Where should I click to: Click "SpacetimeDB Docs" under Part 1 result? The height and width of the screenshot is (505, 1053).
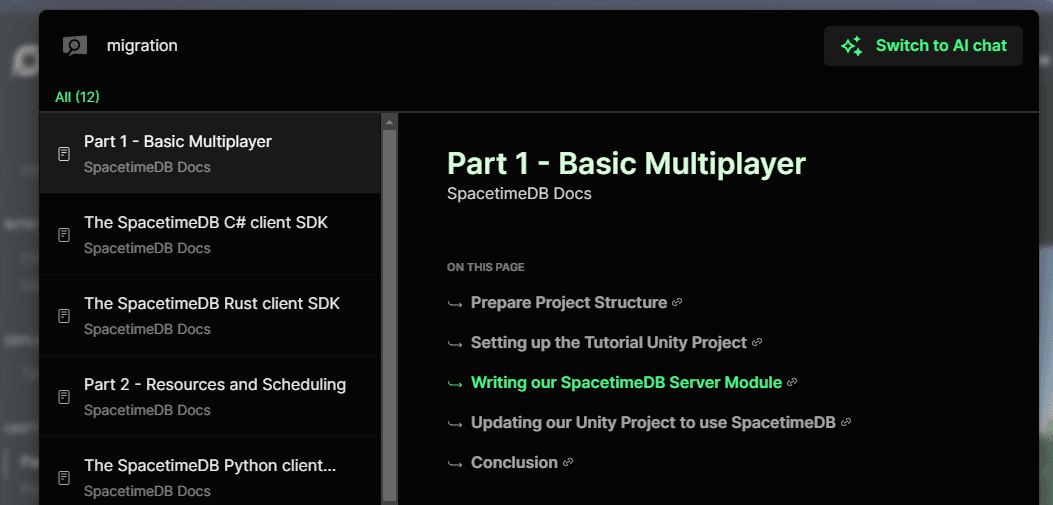(147, 167)
